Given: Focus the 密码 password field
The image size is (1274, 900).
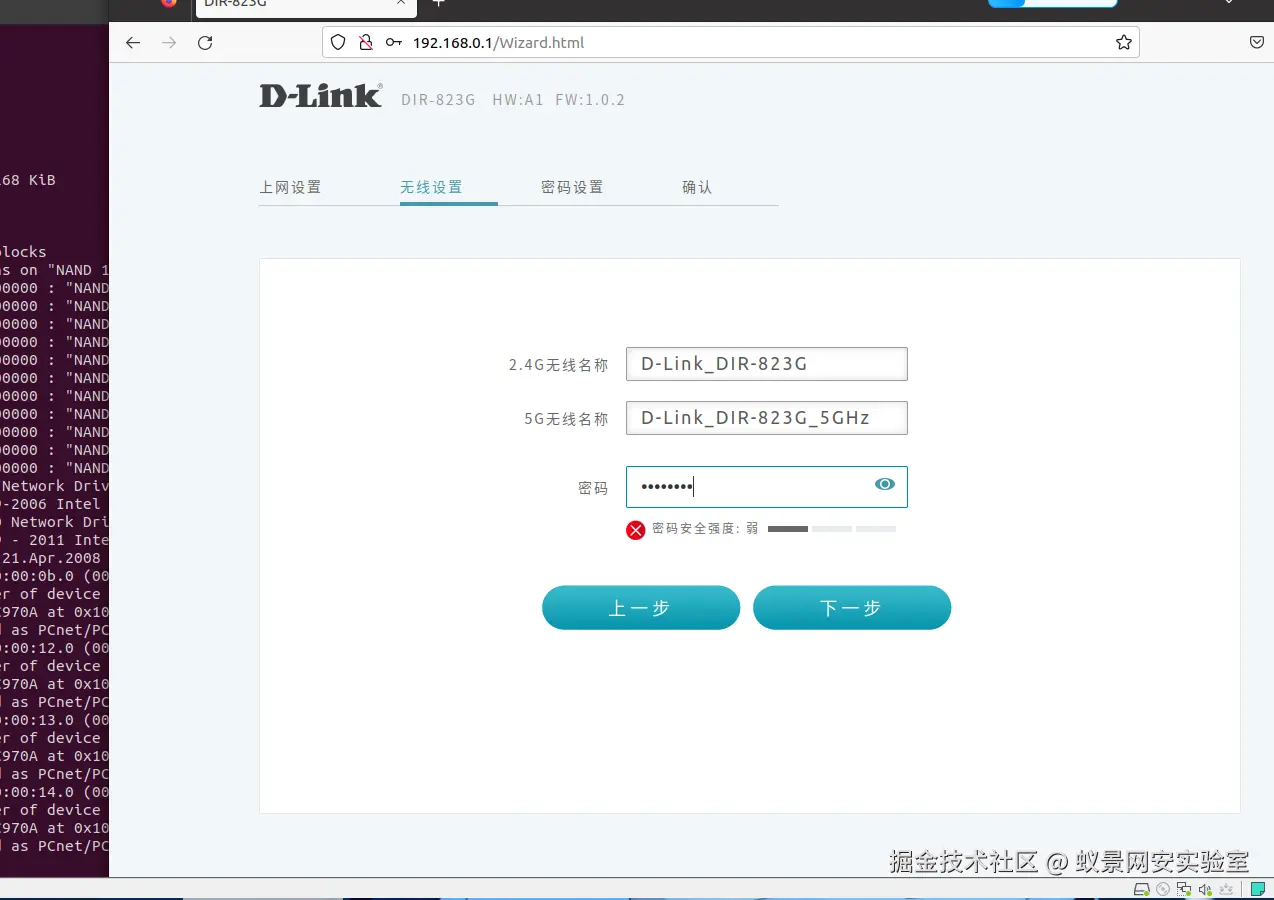Looking at the screenshot, I should 767,487.
